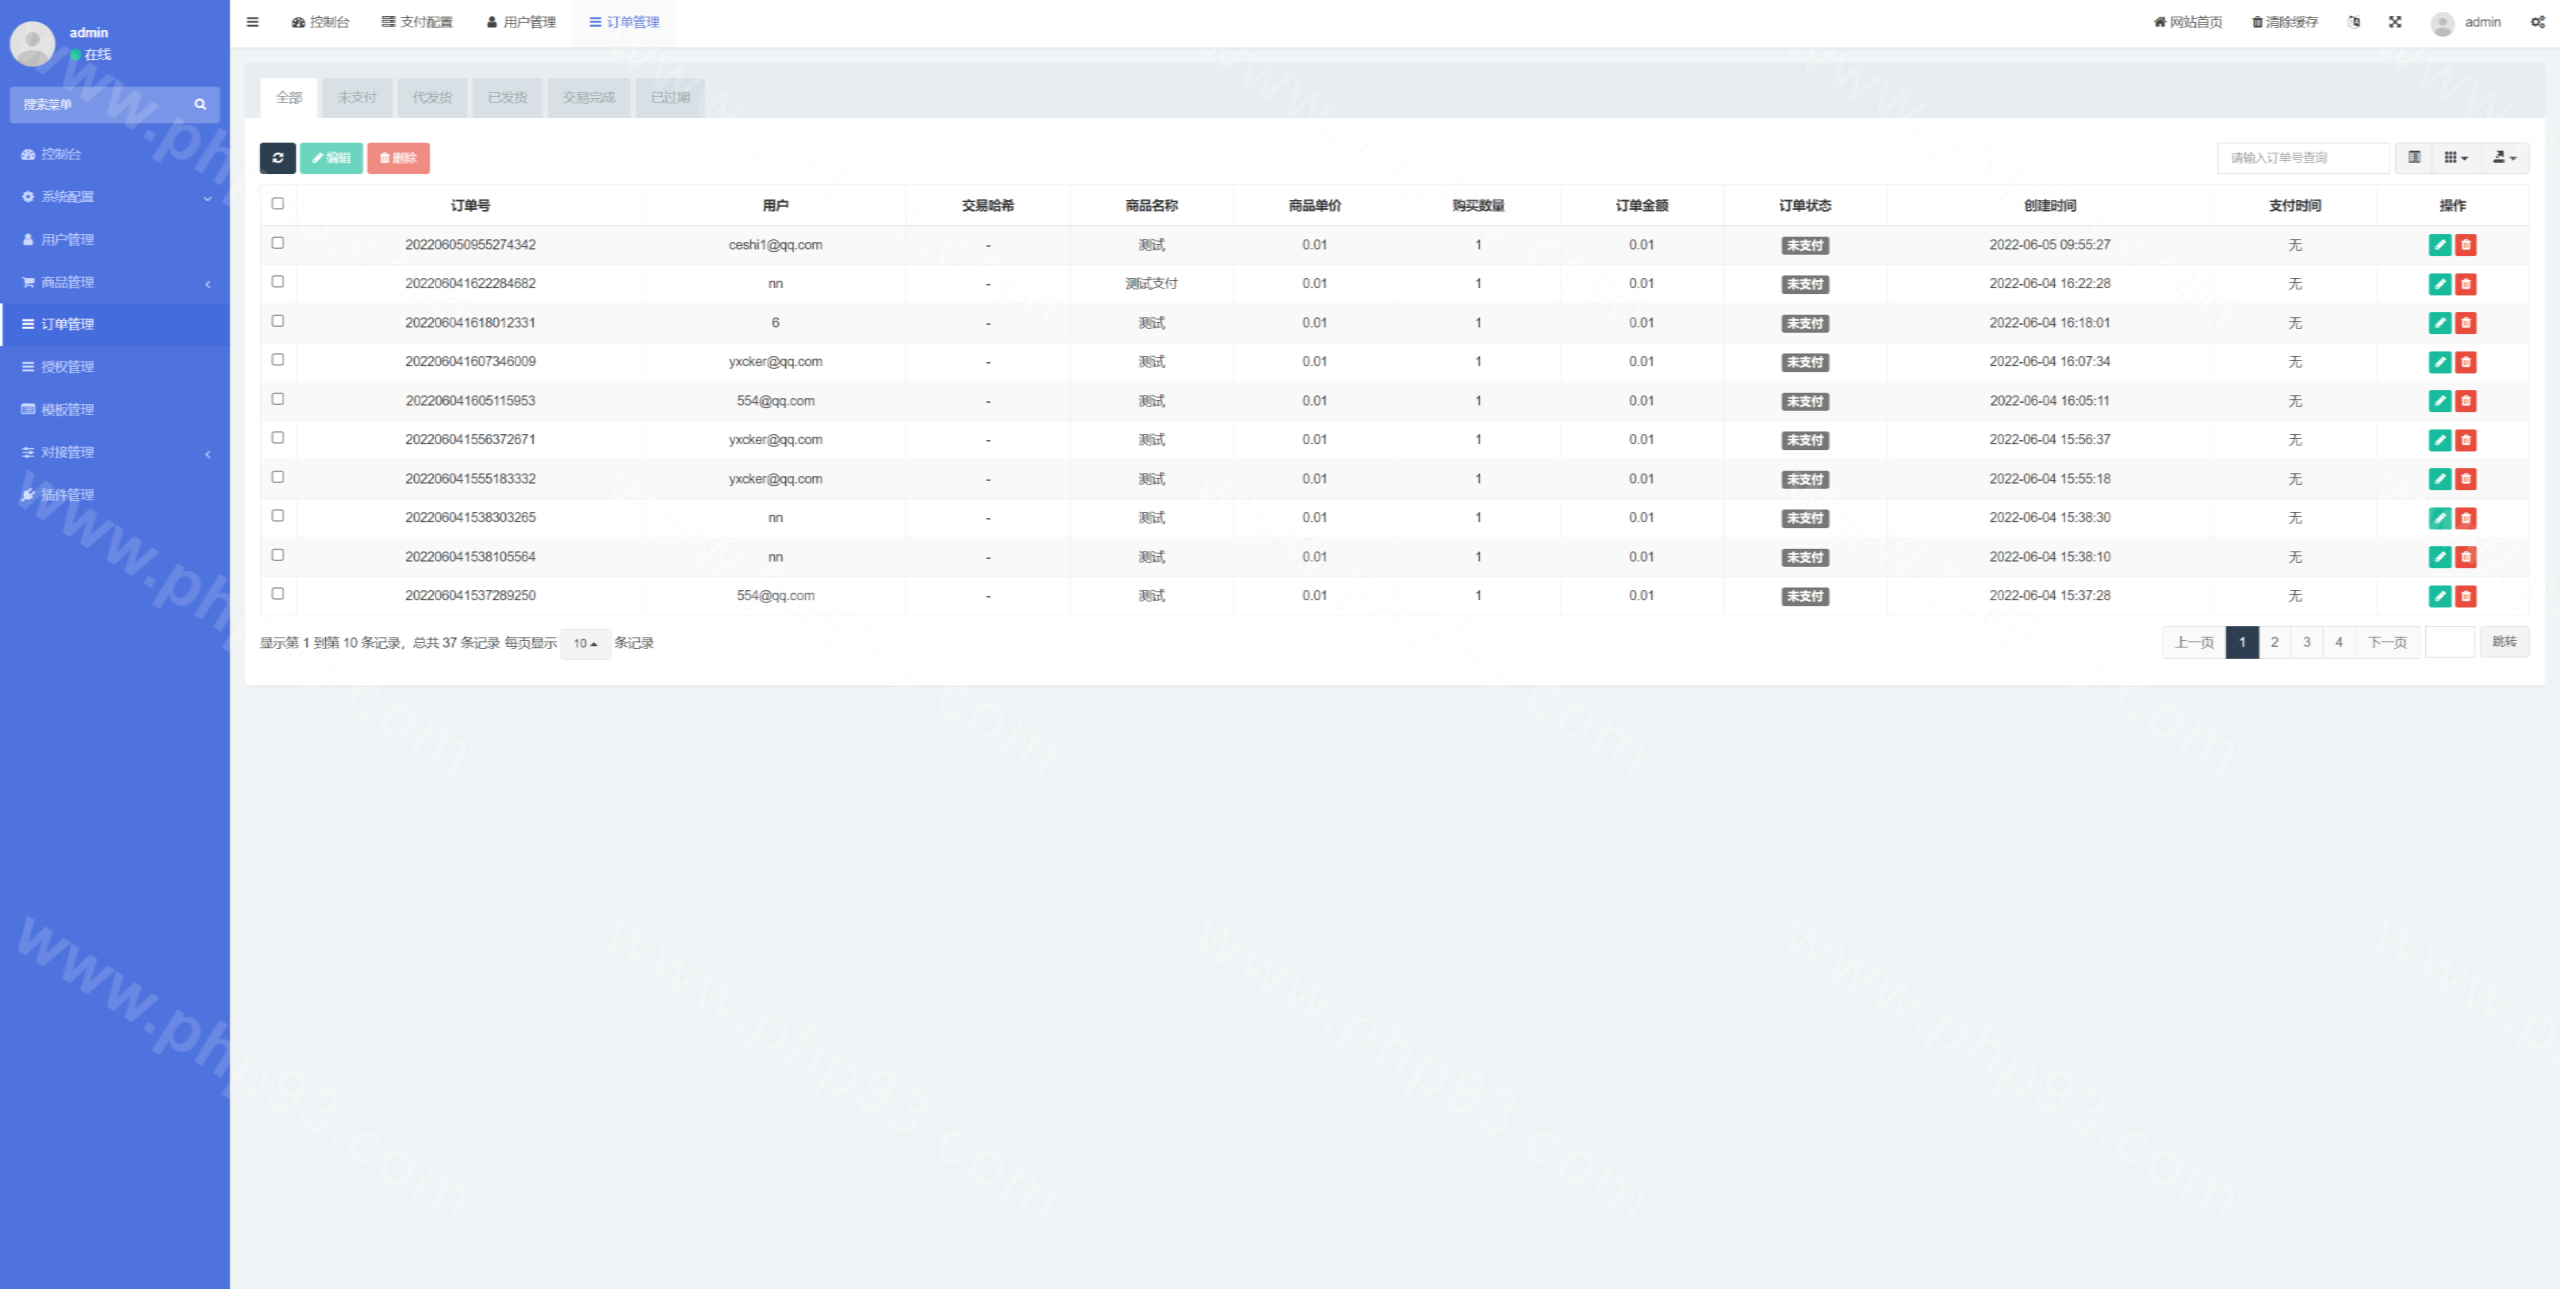Select the checkbox for order 202206041618012331
Viewport: 2560px width, 1289px height.
coord(278,321)
